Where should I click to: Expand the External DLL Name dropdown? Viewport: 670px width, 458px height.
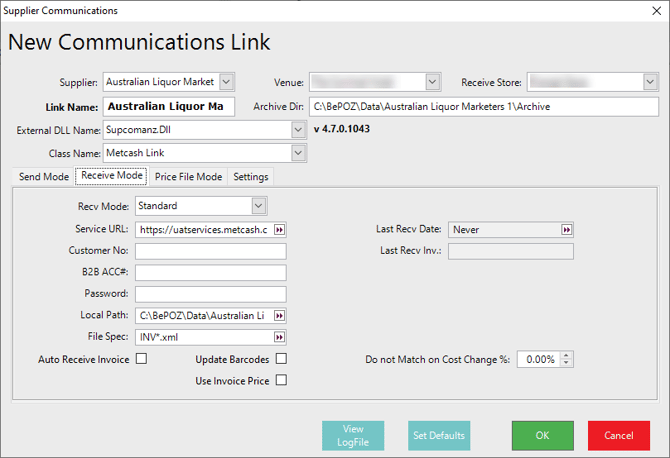pos(297,130)
